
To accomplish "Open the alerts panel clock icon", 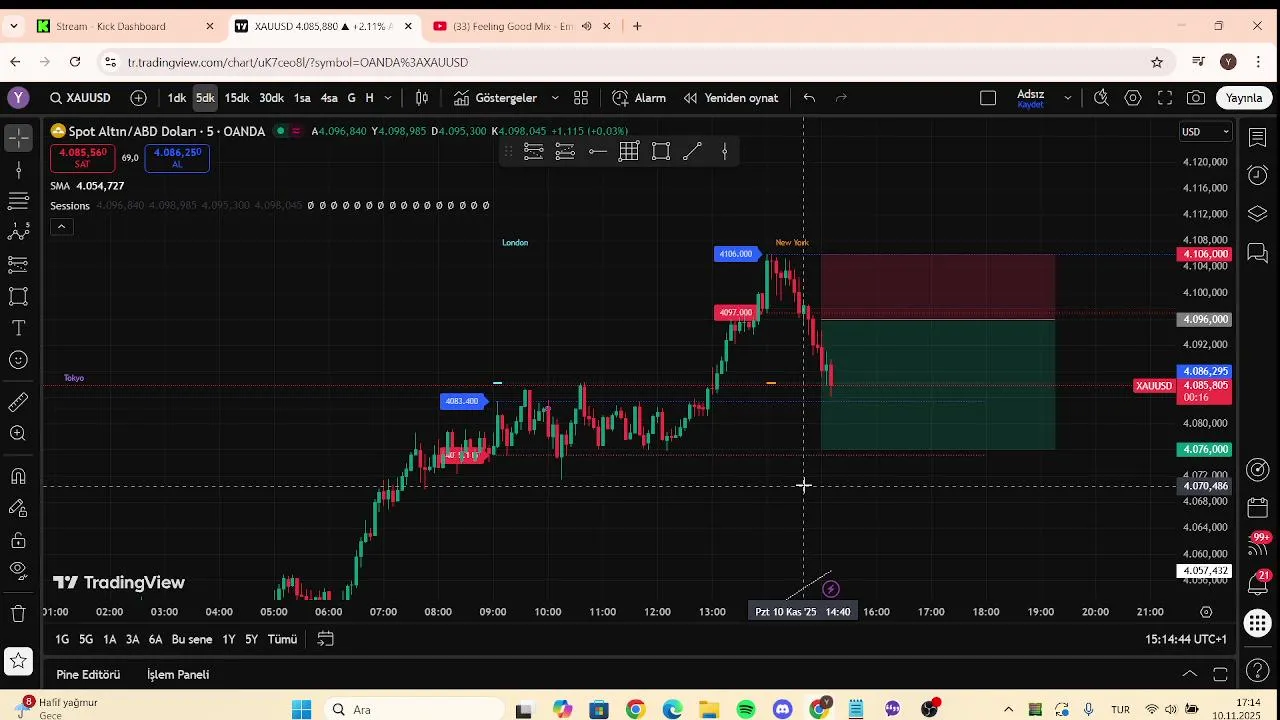I will [x=1258, y=176].
